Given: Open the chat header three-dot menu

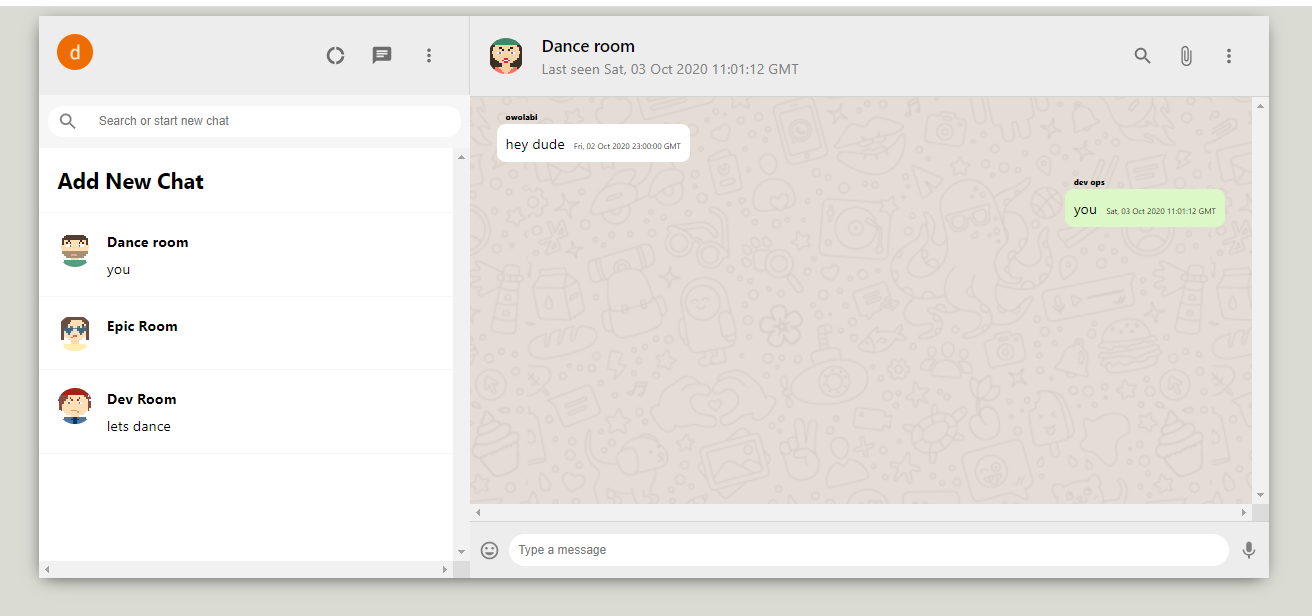Looking at the screenshot, I should click(x=1229, y=56).
